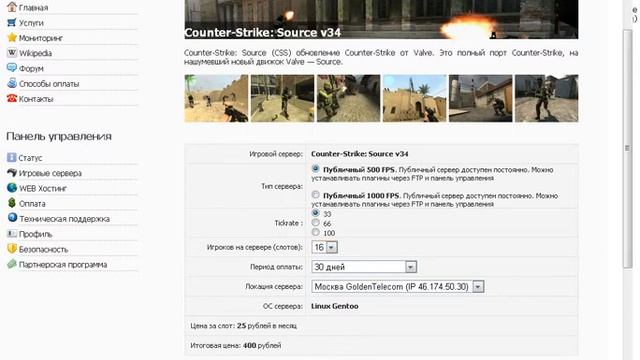The width and height of the screenshot is (640, 360).
Task: Click the chat bubble icon beside Форум
Action: tap(12, 68)
